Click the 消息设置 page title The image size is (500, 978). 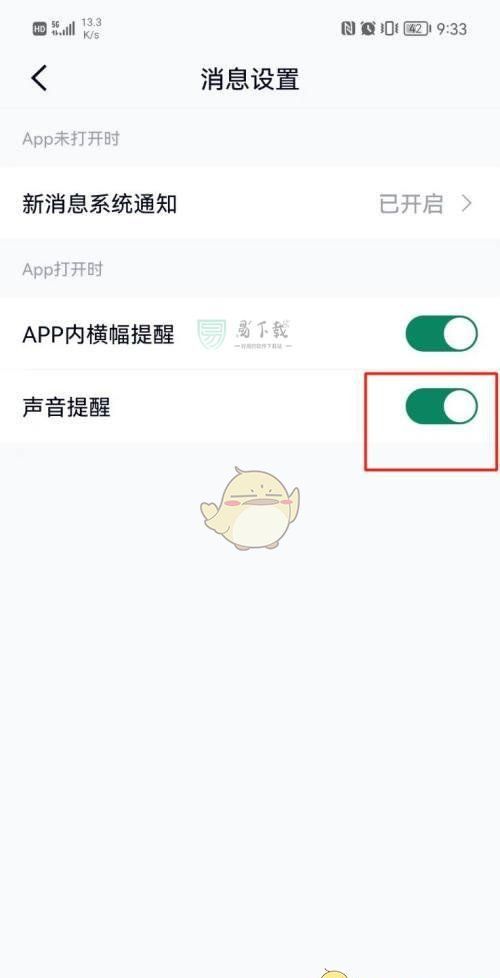pos(250,79)
